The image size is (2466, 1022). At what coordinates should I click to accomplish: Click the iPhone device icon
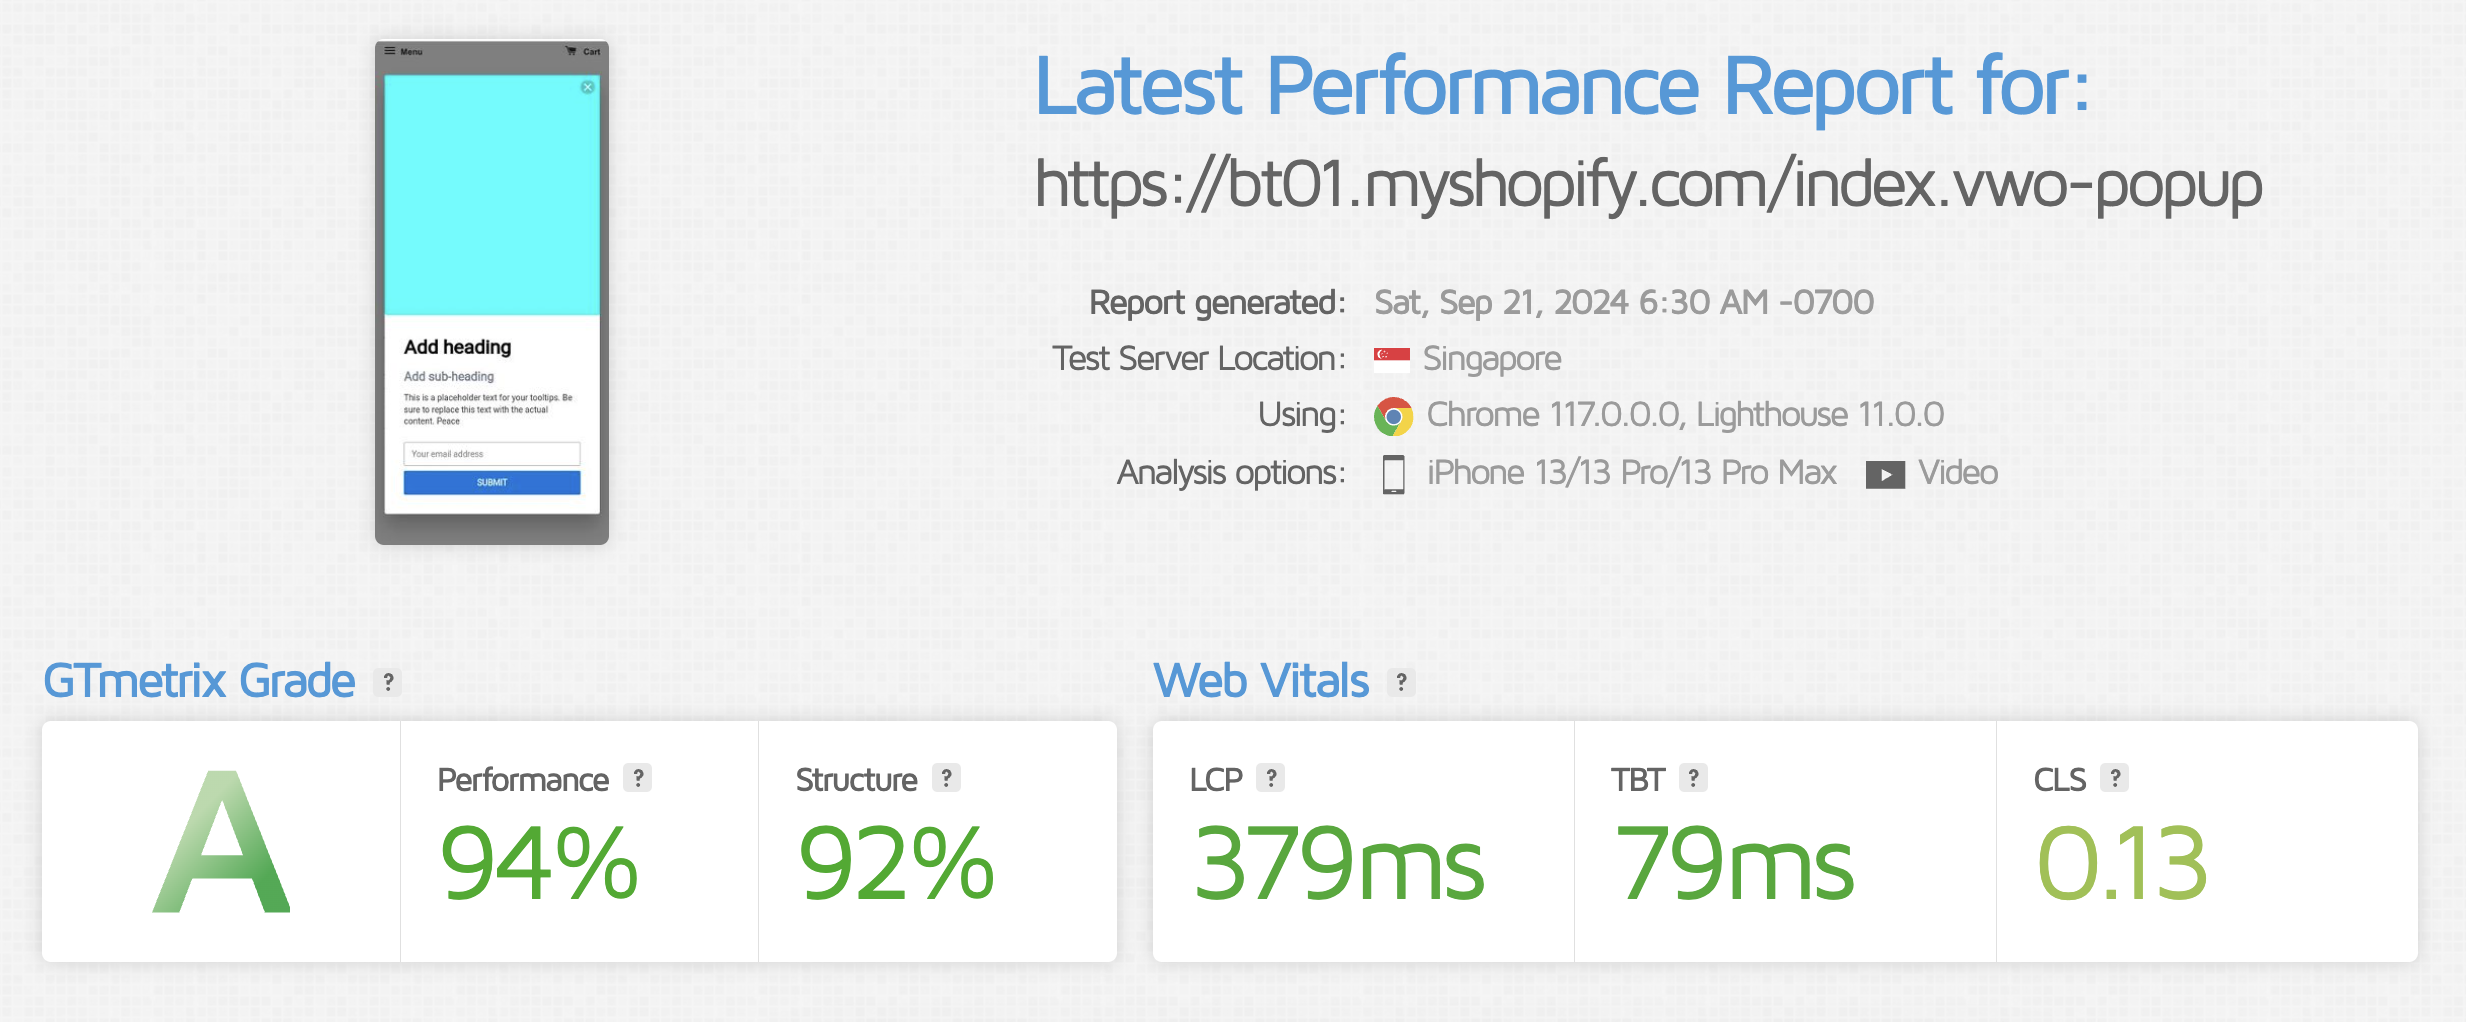[1393, 474]
